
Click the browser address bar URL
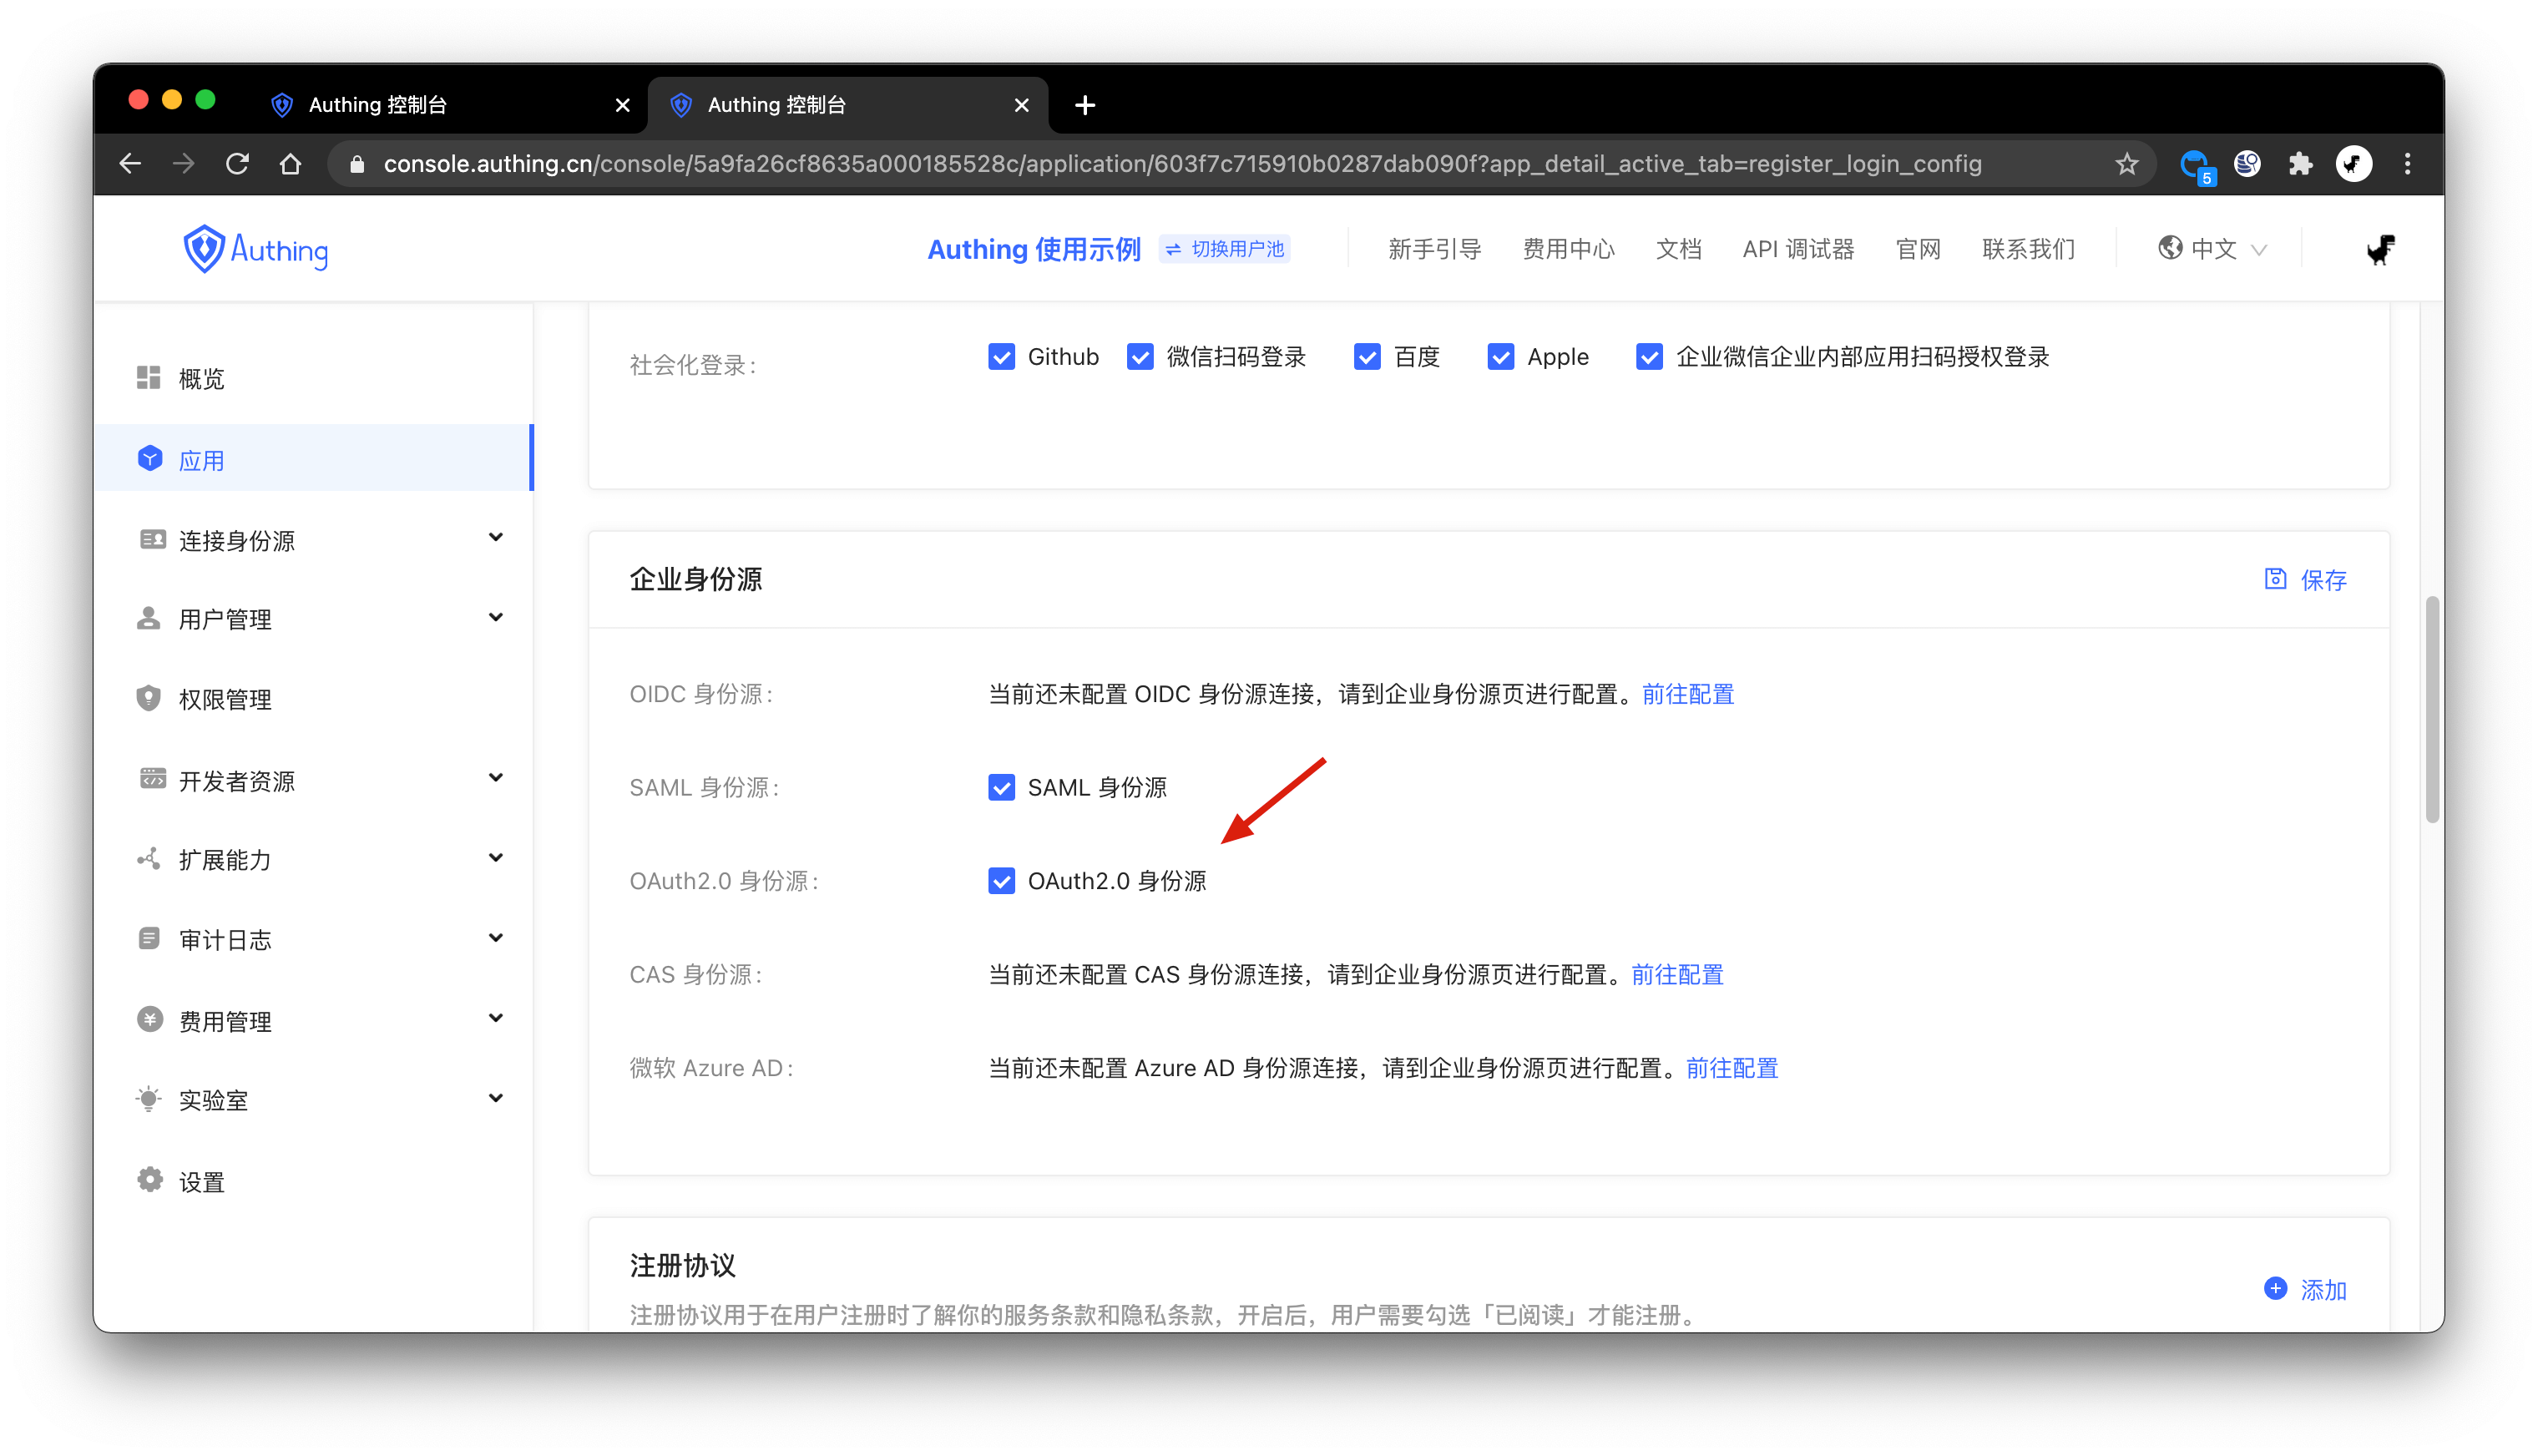pos(1180,164)
